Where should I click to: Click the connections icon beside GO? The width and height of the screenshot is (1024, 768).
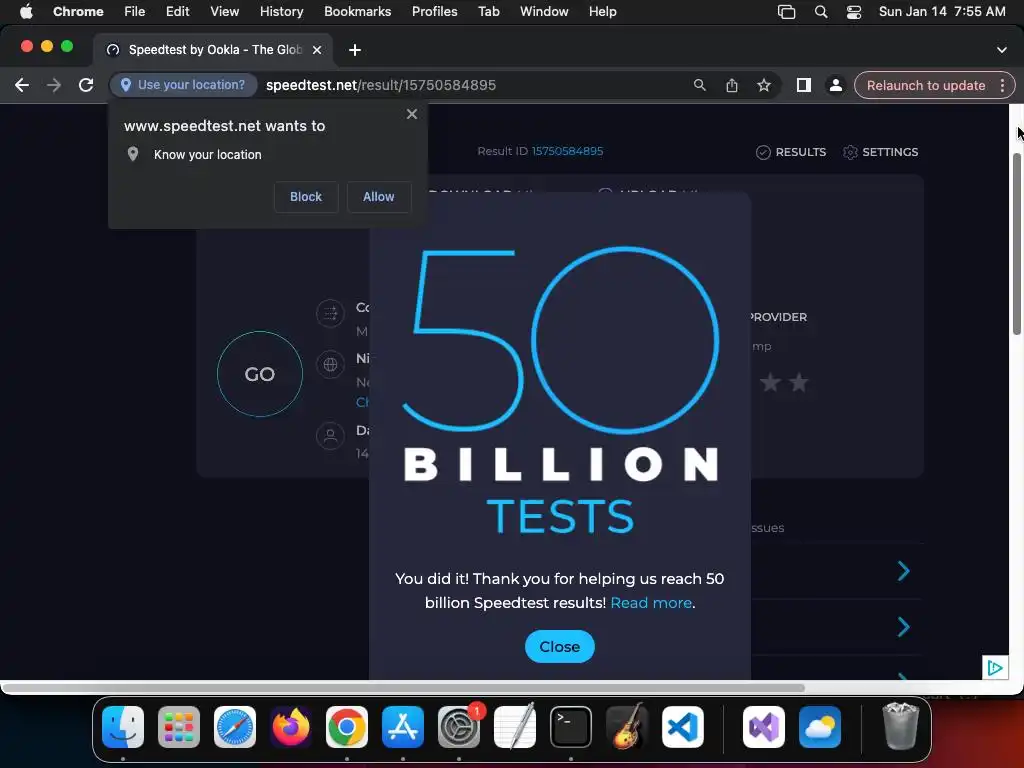click(x=330, y=313)
